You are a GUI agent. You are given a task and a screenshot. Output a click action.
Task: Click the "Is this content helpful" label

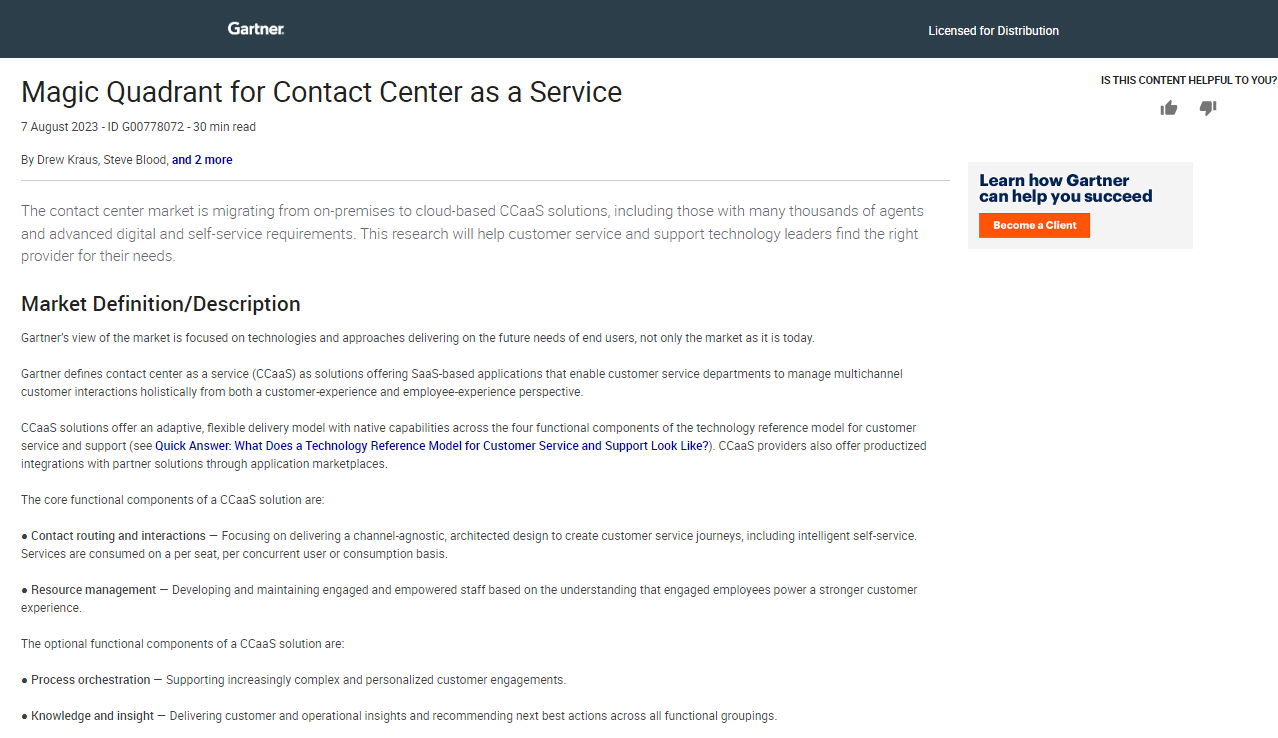click(1188, 80)
